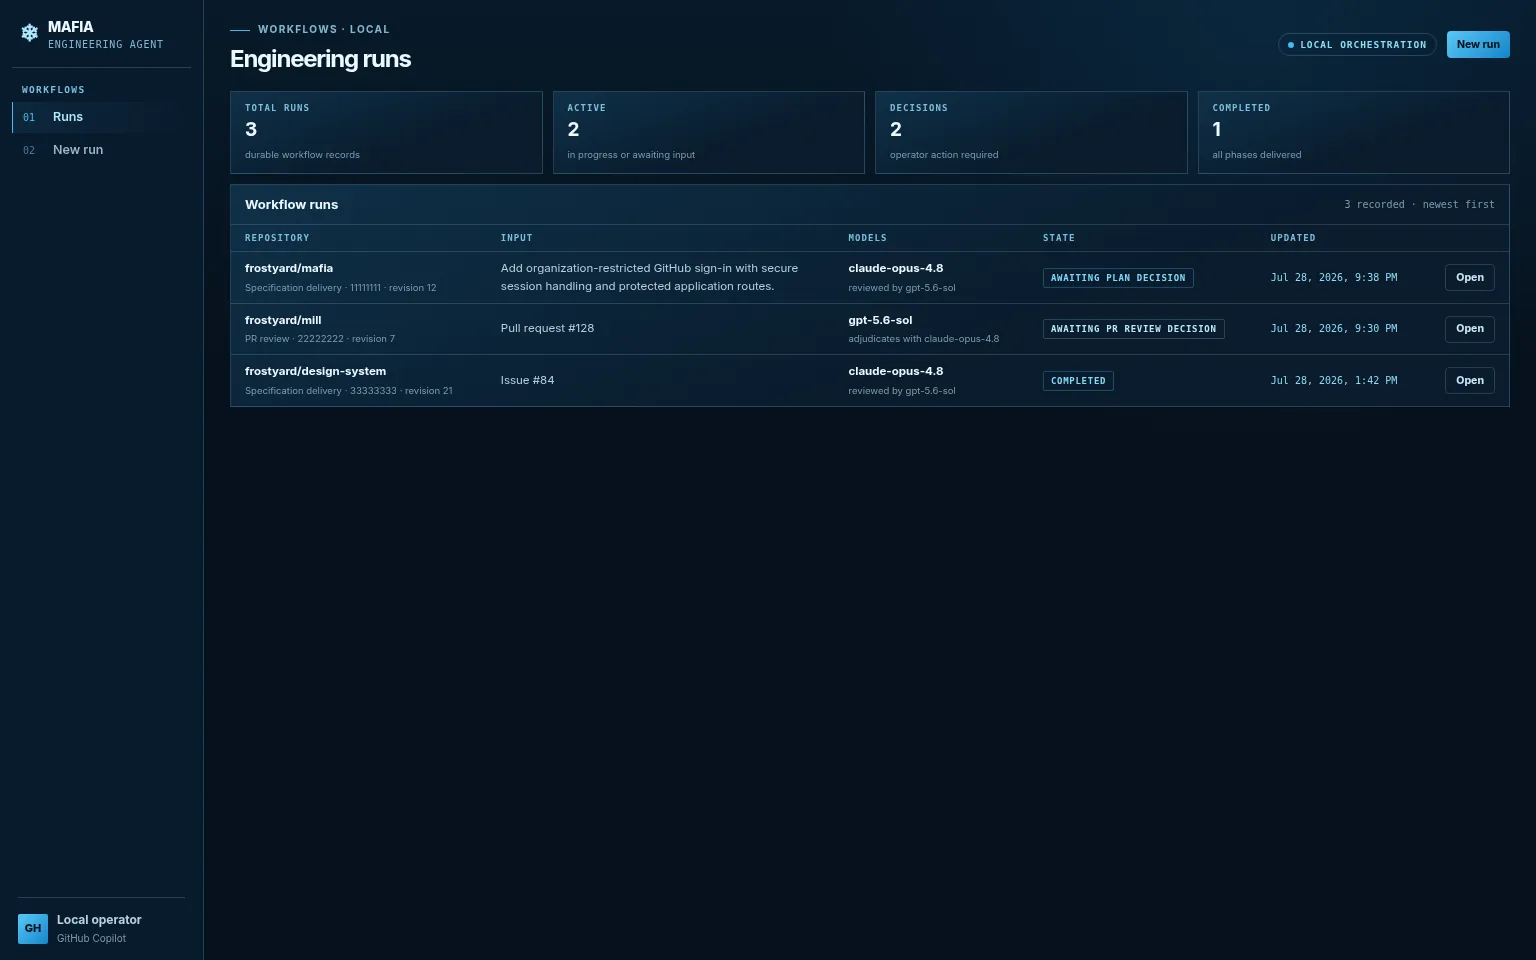Click the Updated column header
Viewport: 1536px width, 960px height.
coord(1293,238)
